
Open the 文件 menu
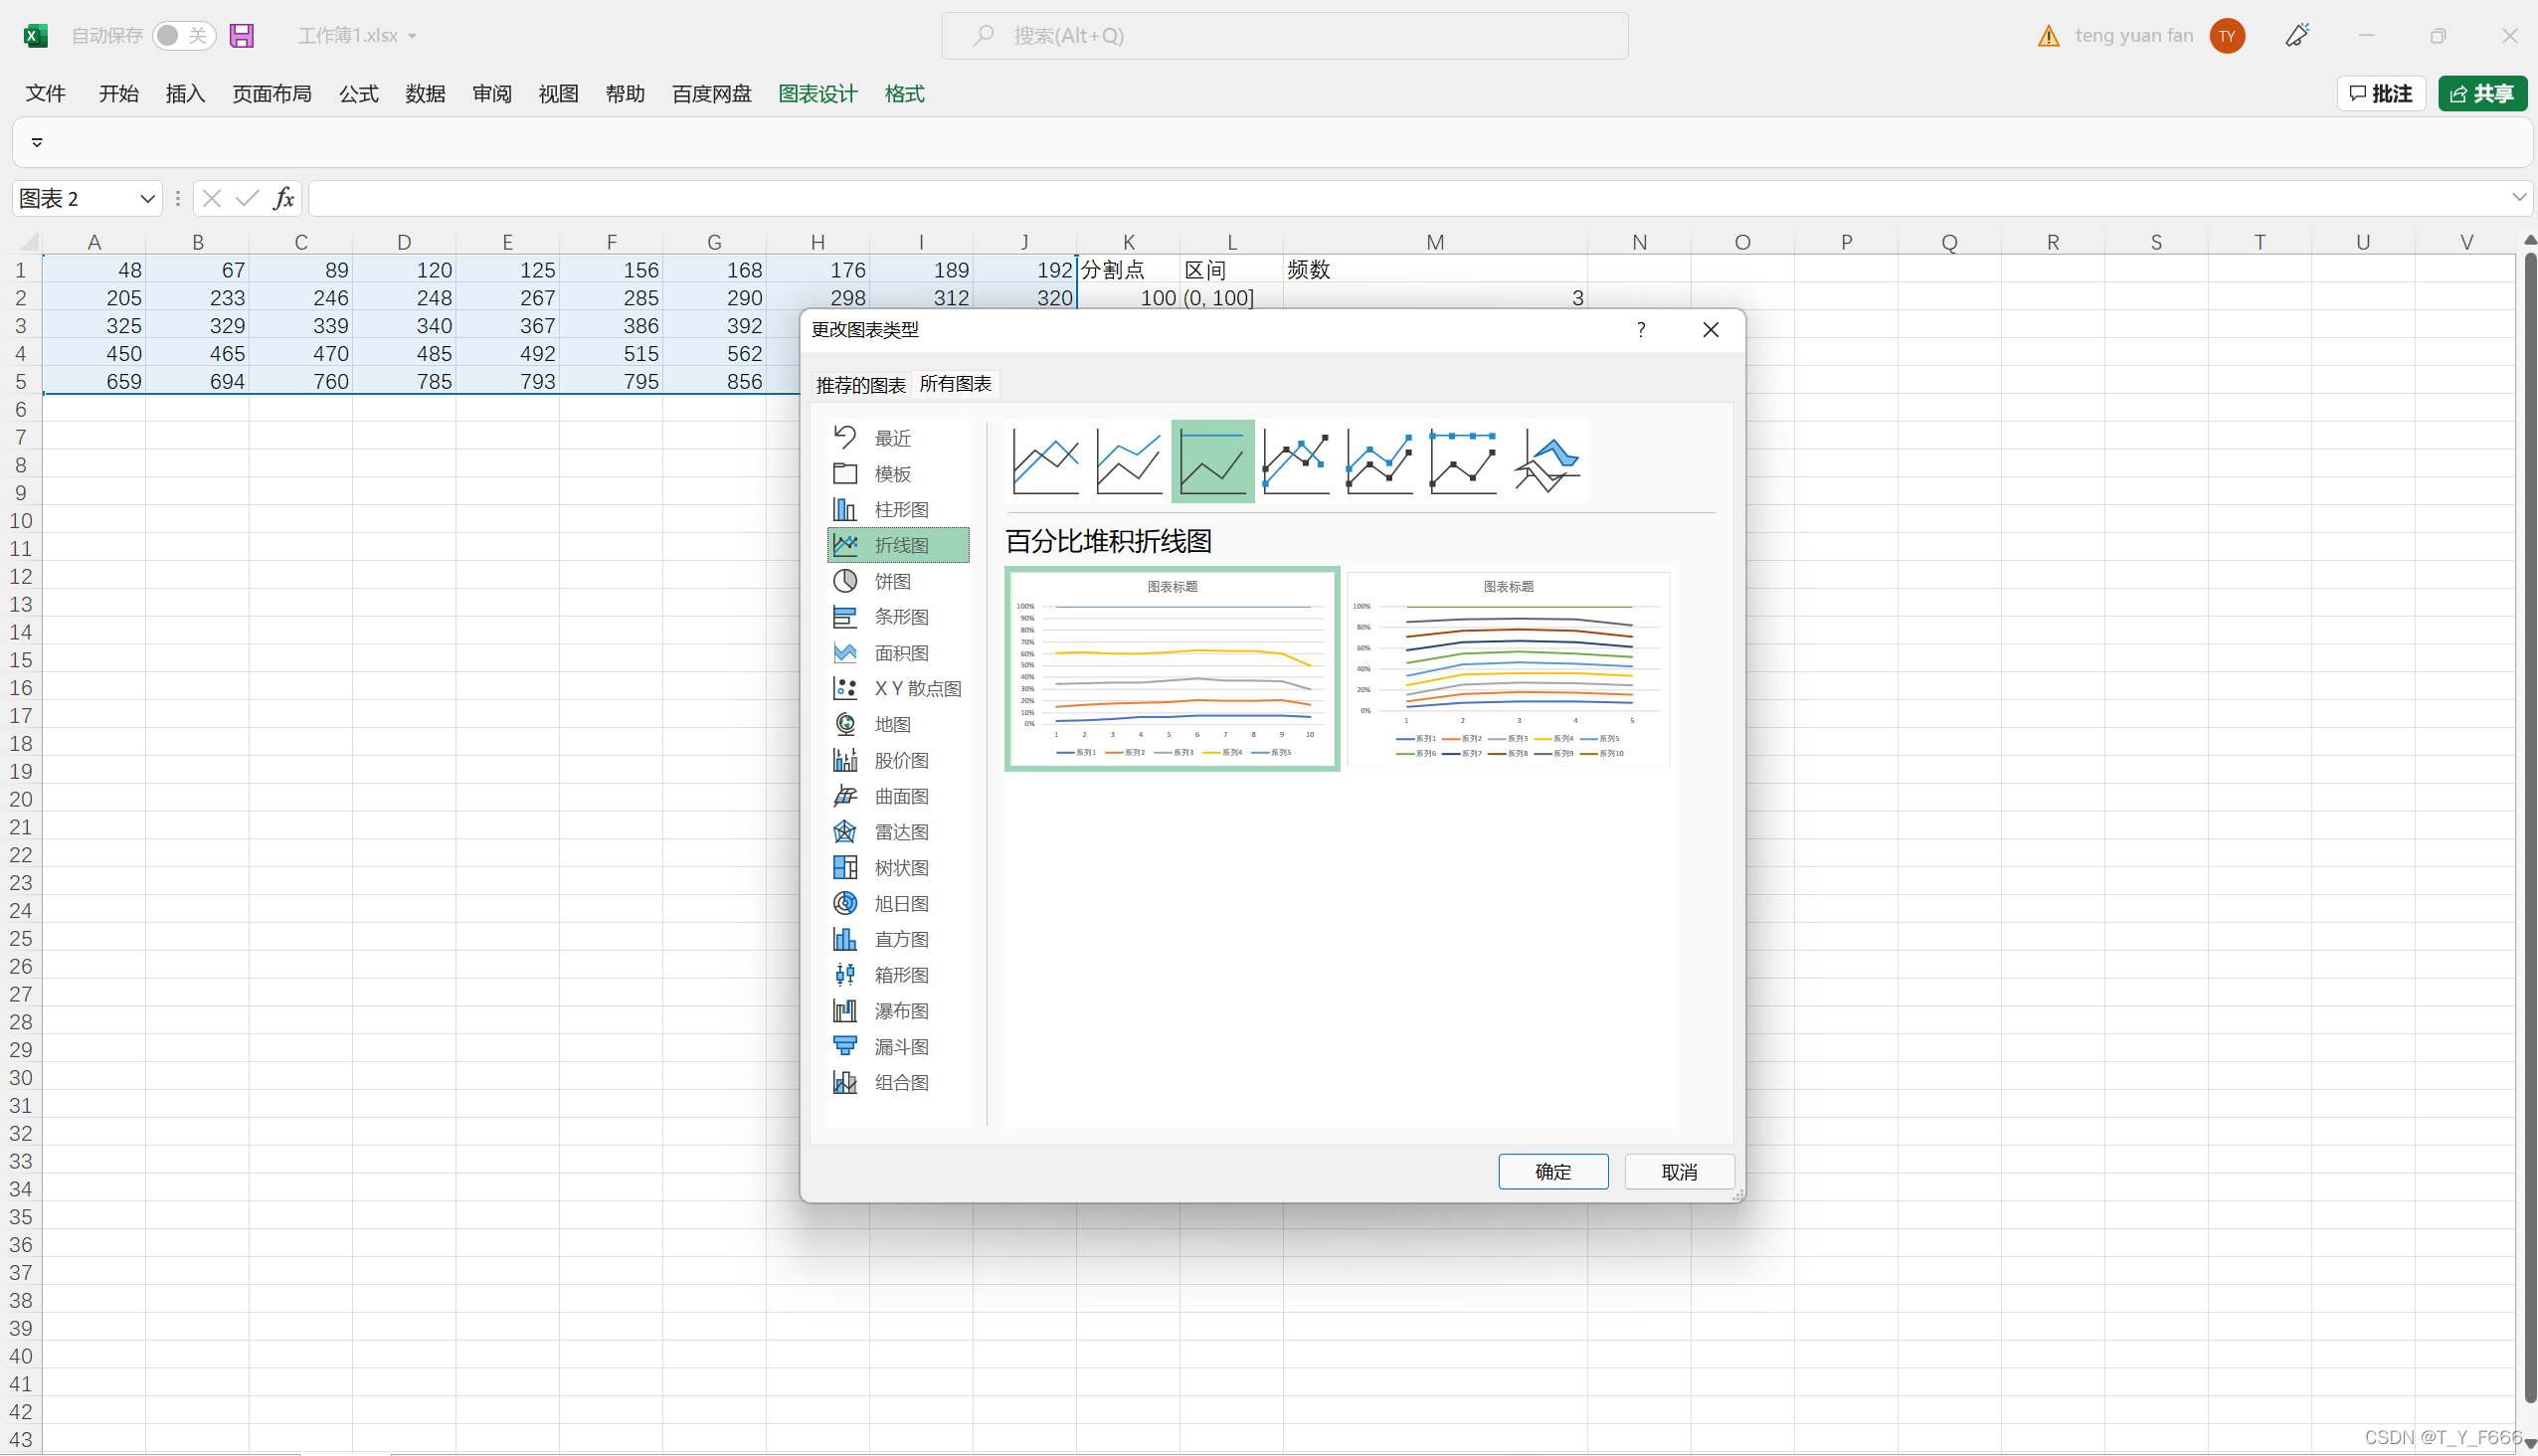pyautogui.click(x=45, y=94)
